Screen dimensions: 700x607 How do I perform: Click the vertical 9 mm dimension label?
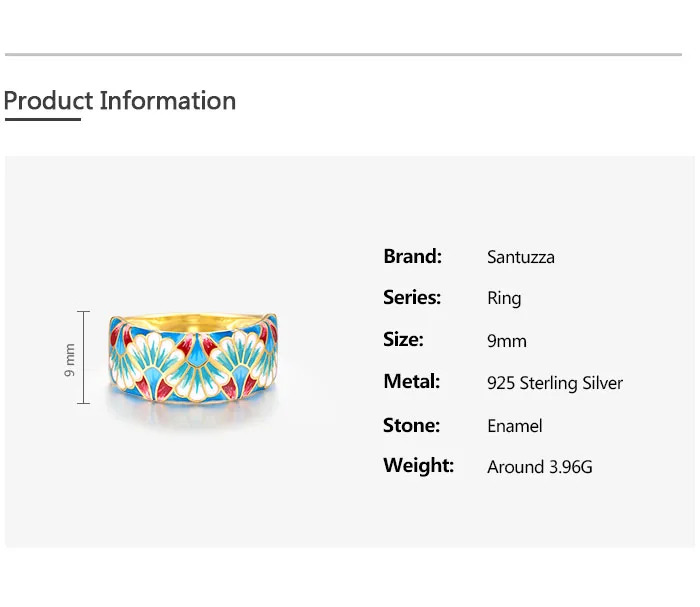(70, 359)
